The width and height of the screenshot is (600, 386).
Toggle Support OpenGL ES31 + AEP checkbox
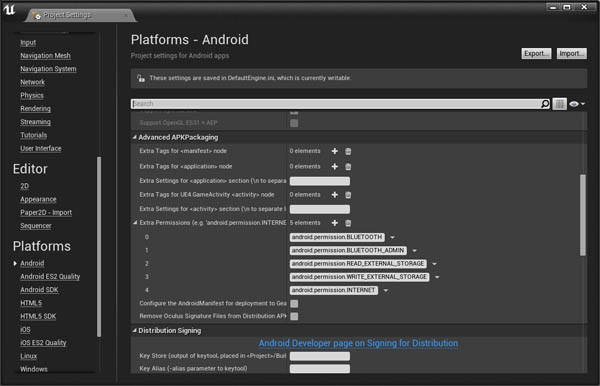click(x=294, y=123)
